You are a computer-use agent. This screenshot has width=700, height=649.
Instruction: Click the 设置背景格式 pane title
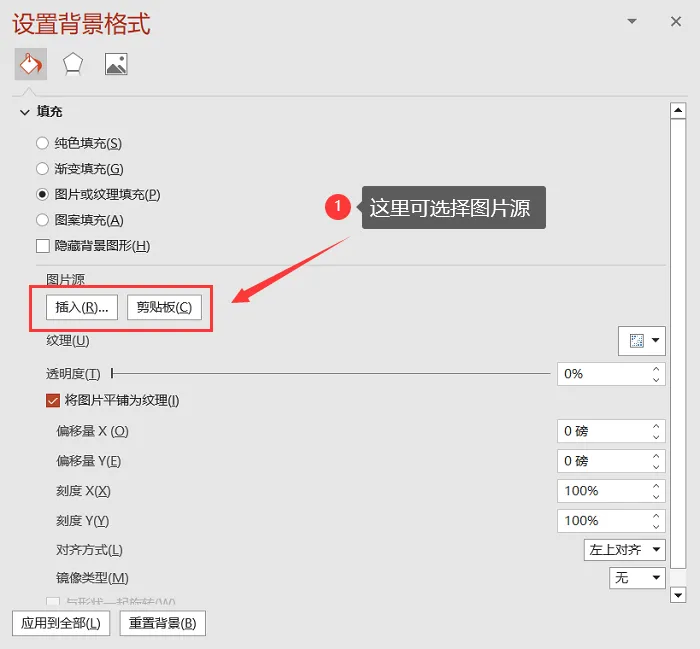pos(81,23)
